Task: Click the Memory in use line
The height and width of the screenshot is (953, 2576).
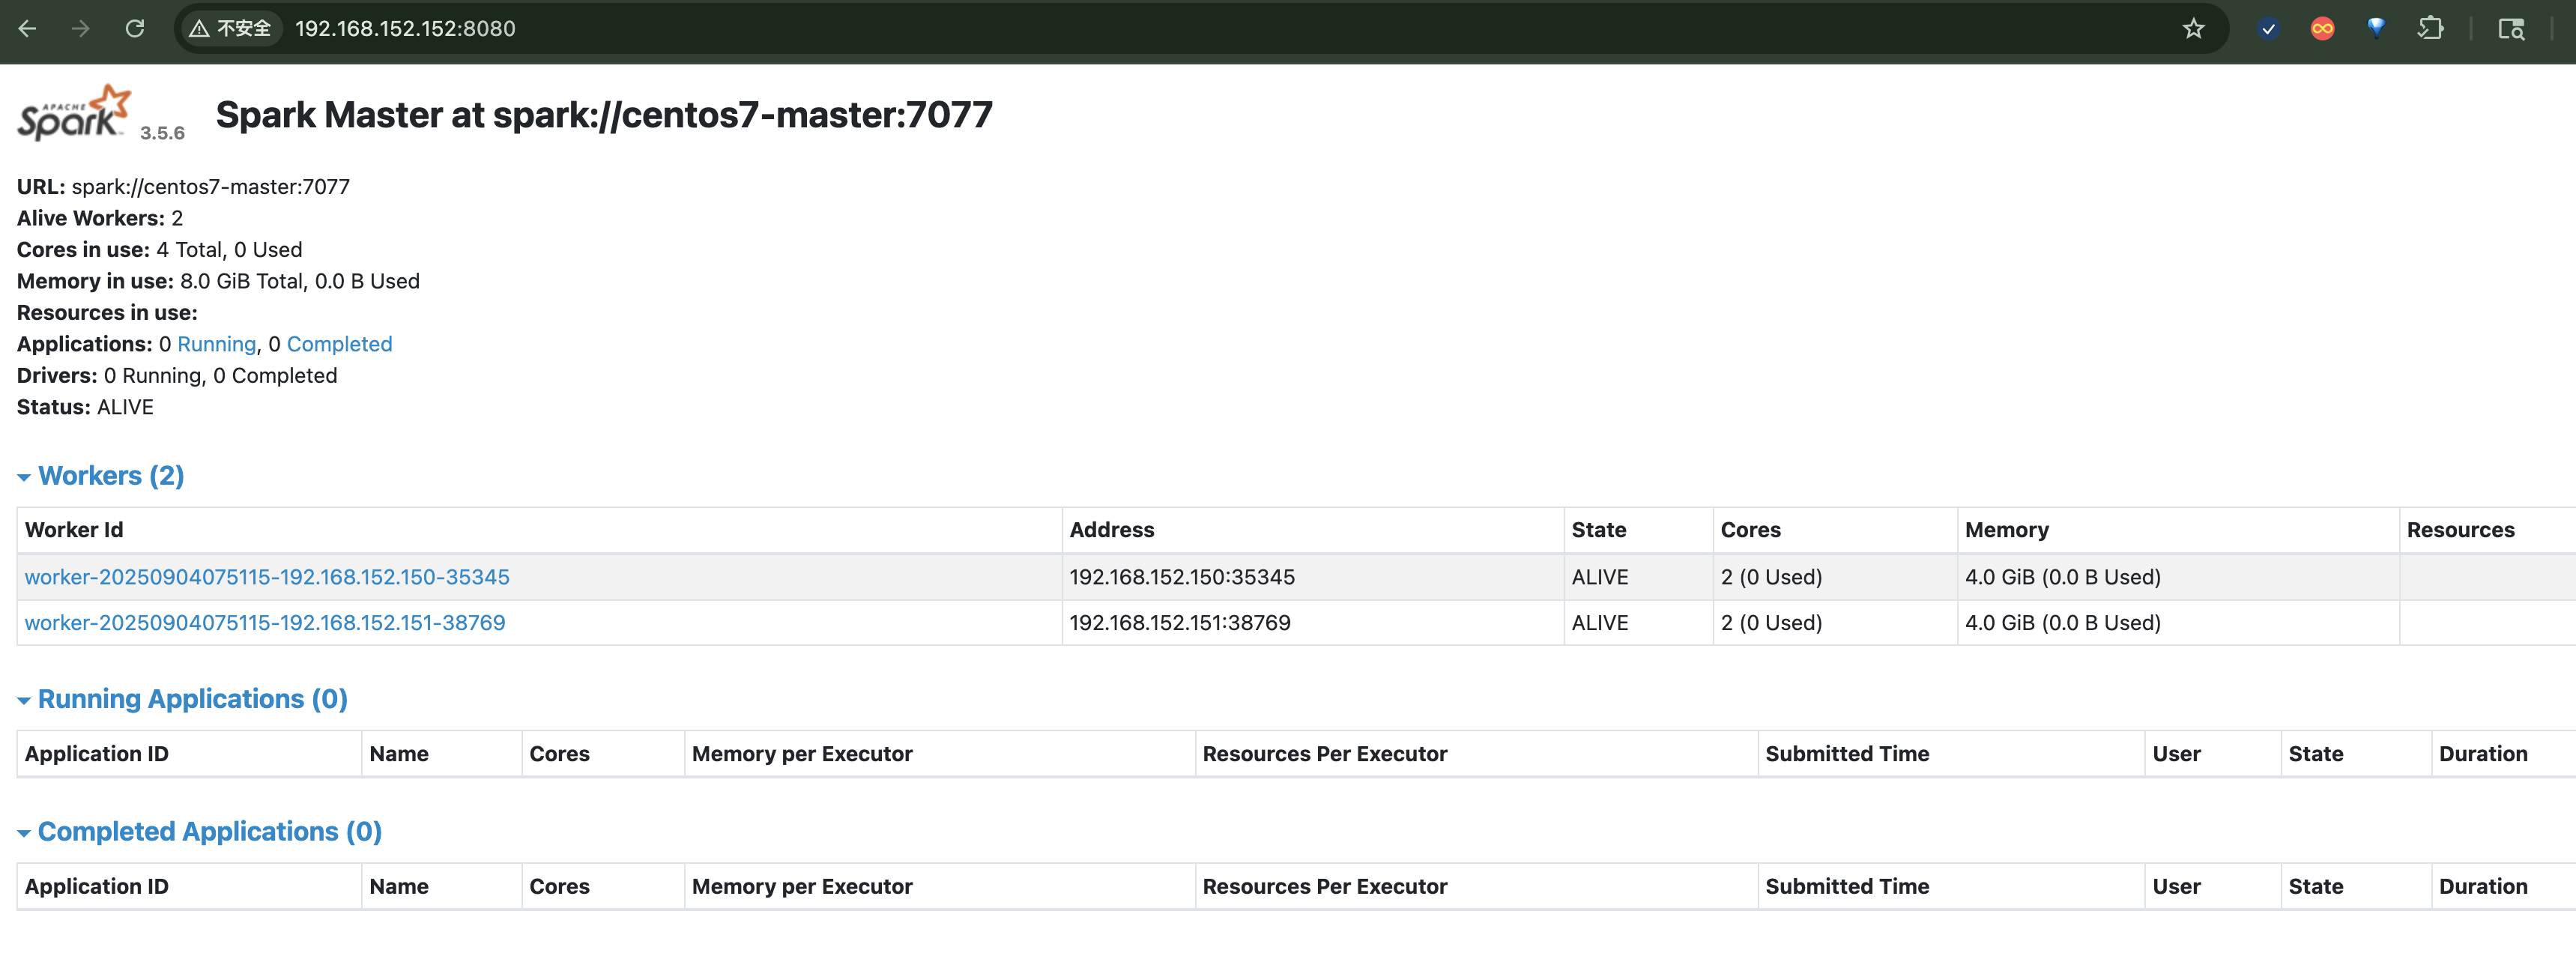Action: pos(218,281)
